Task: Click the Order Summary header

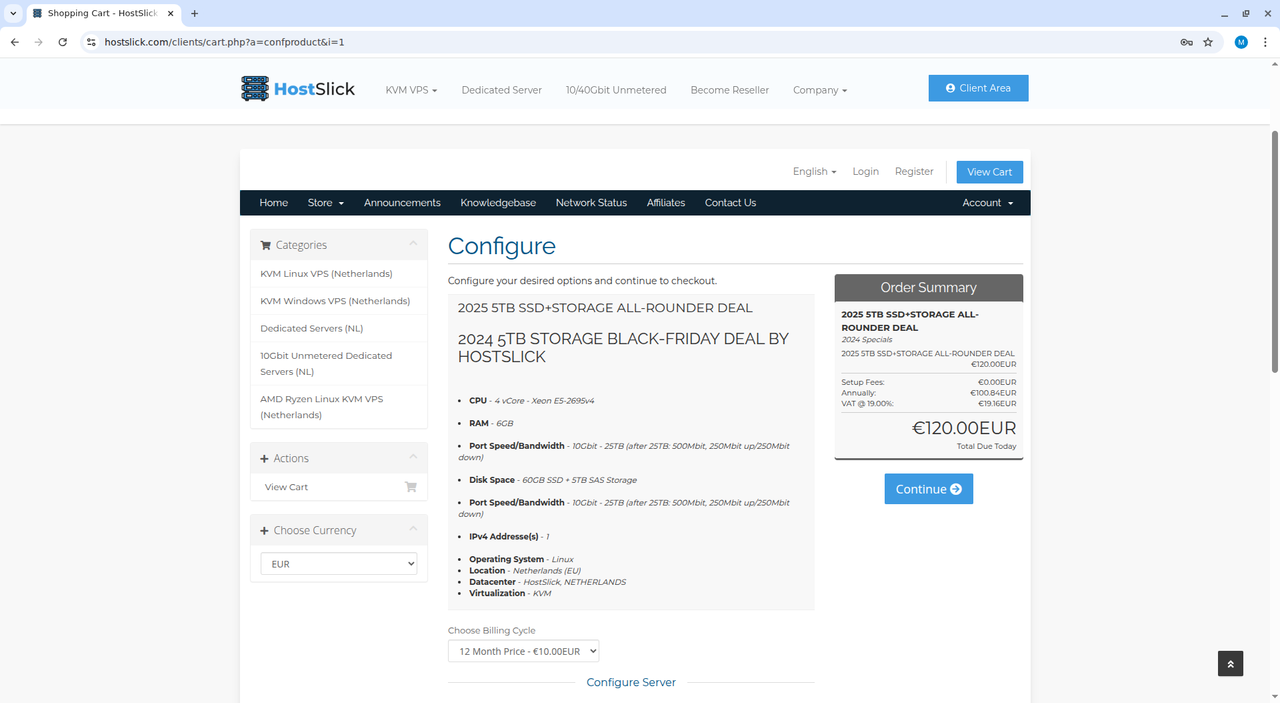Action: click(929, 288)
